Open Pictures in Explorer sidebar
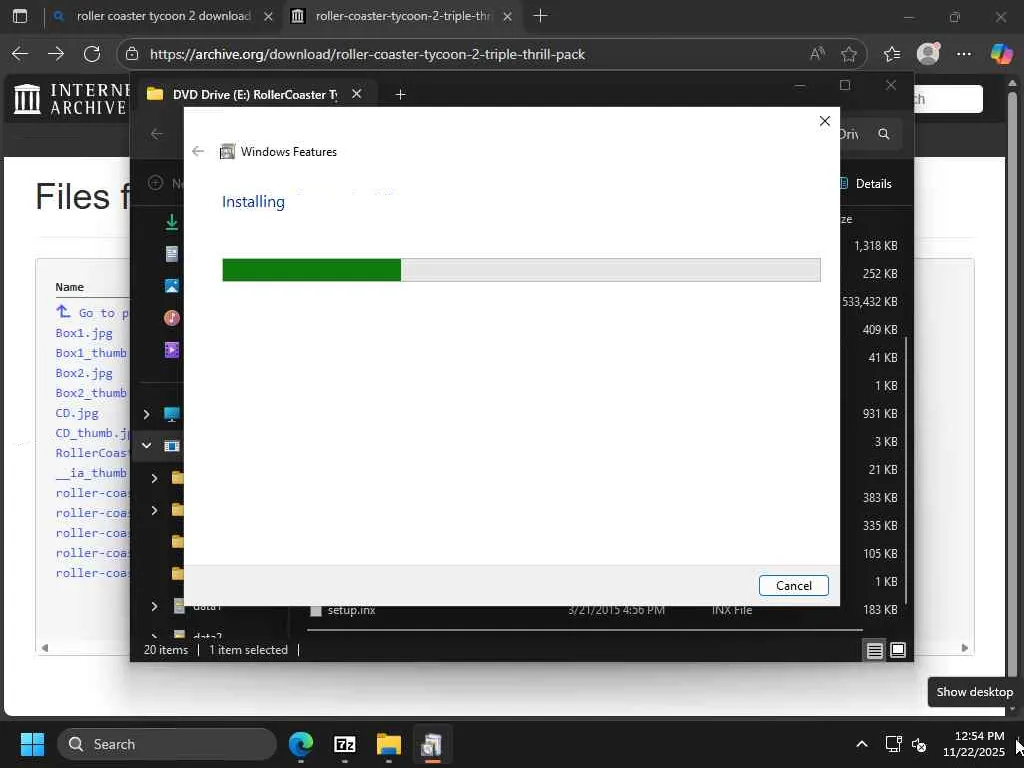 (172, 285)
